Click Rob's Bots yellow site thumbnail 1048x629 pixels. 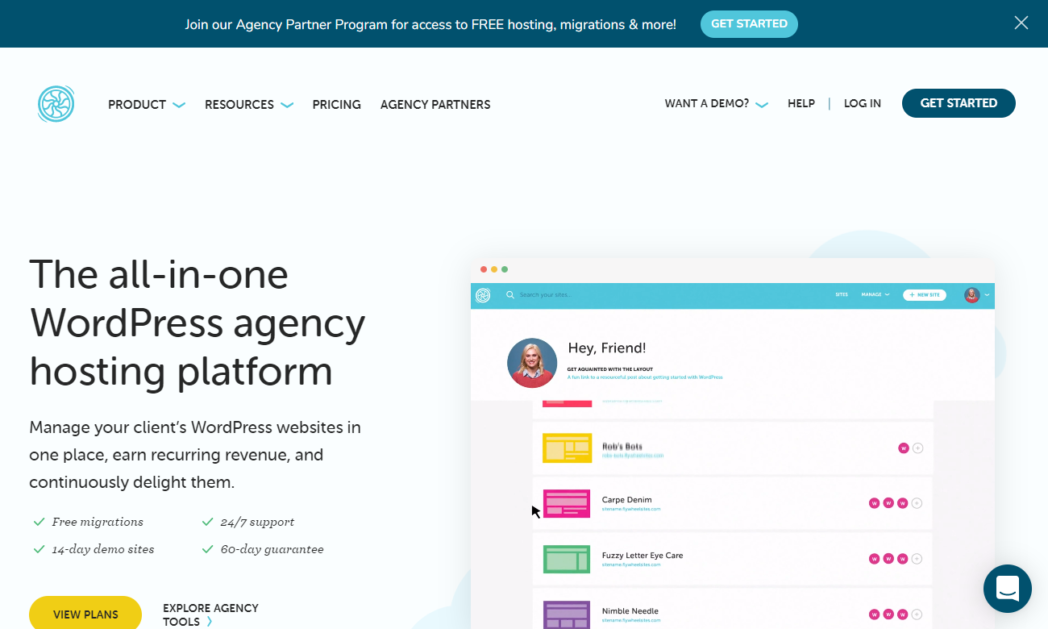coord(567,448)
